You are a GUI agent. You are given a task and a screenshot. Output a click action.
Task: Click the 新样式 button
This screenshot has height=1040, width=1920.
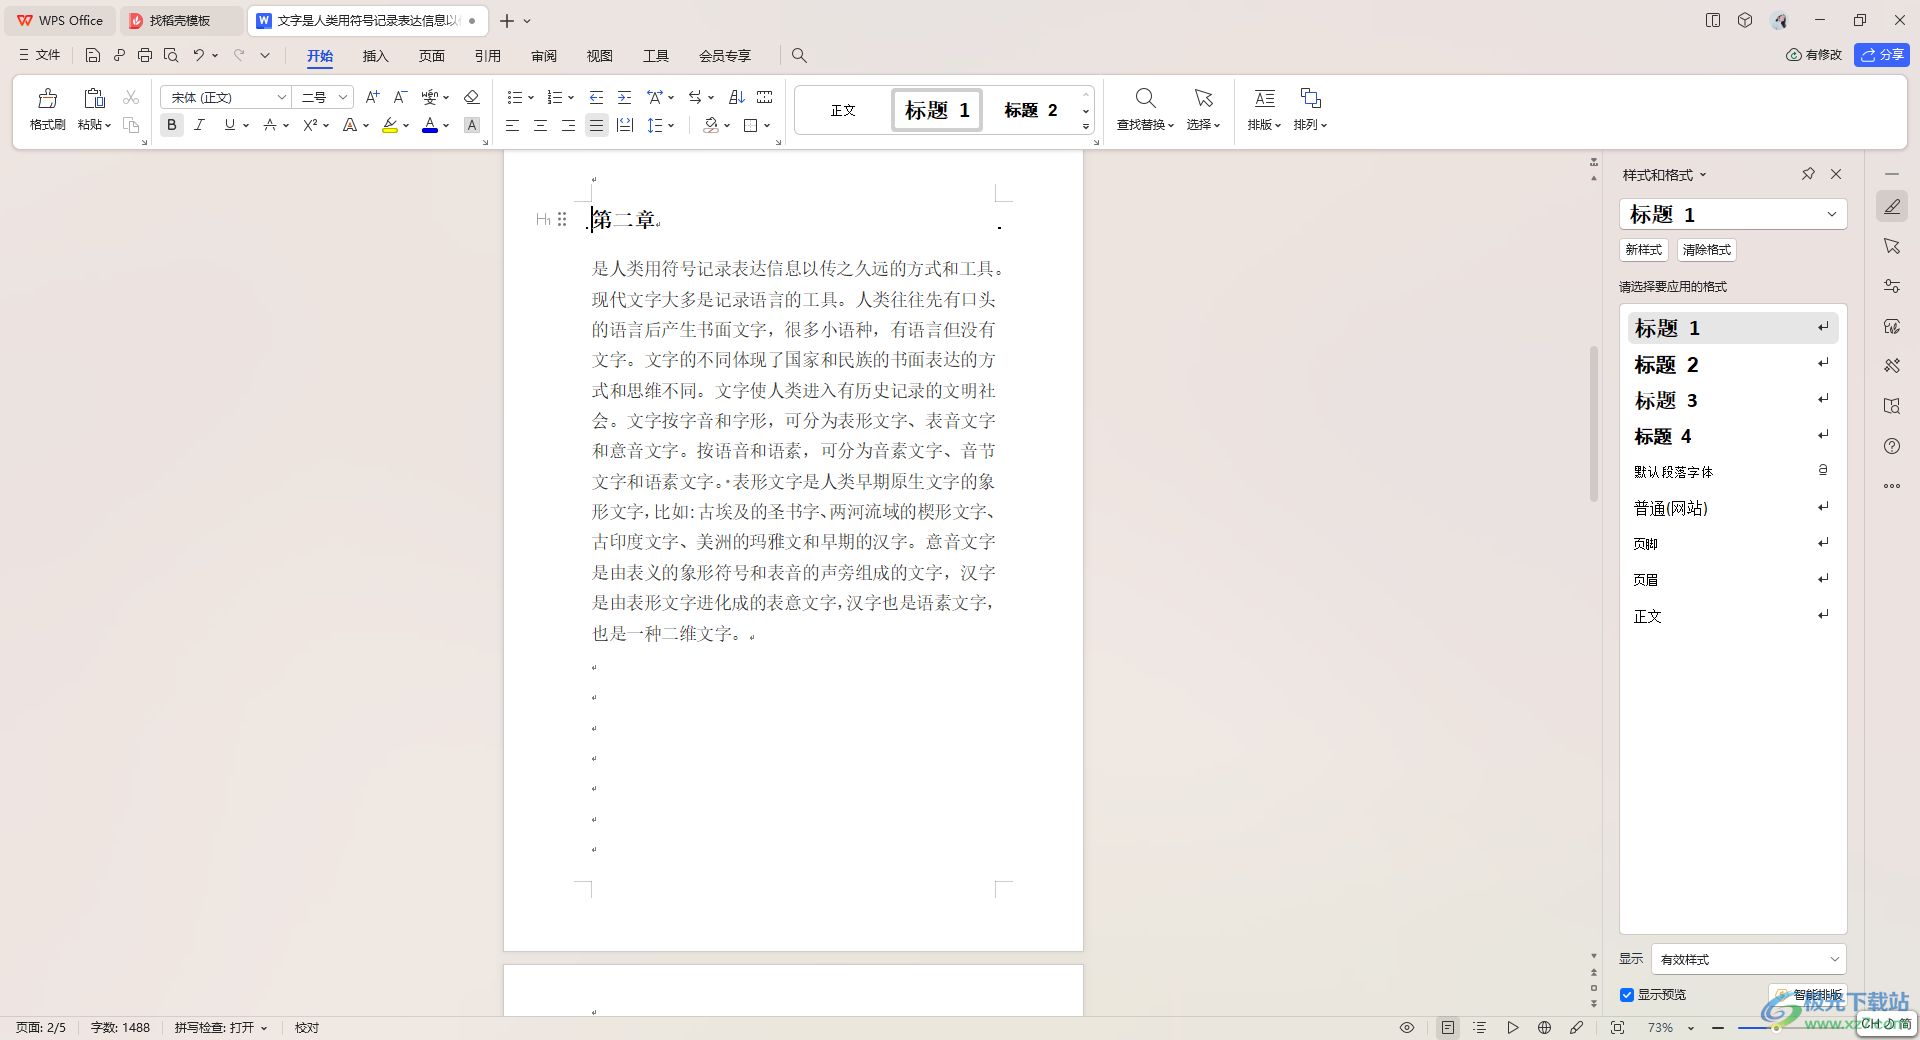tap(1644, 250)
